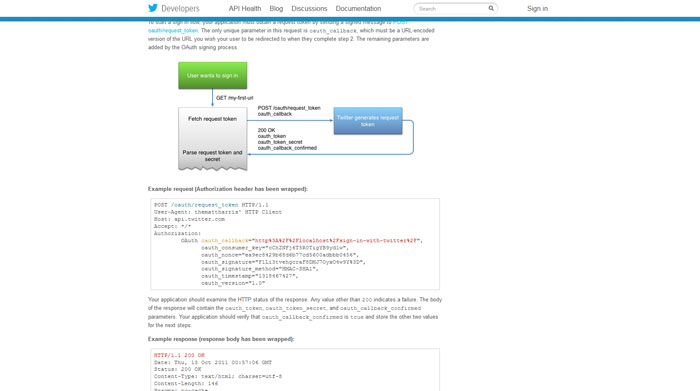Viewport: 700px width, 391px height.
Task: Click the /oauth/request_token link in example request
Action: pos(204,205)
